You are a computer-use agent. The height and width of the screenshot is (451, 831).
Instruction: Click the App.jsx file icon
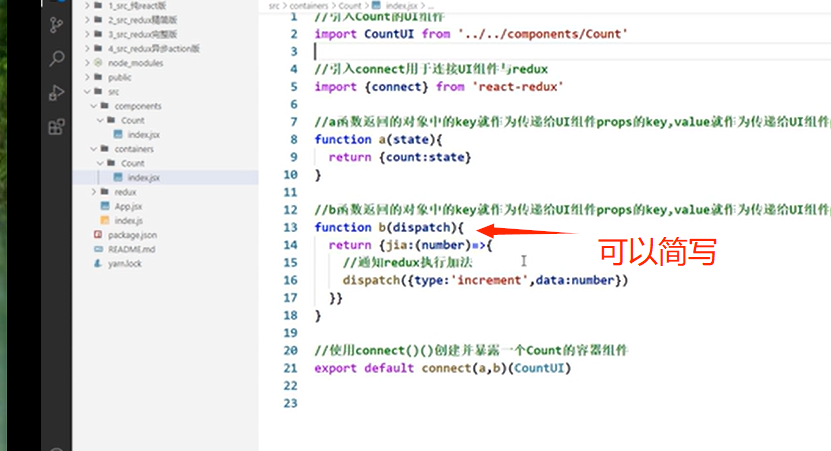[x=105, y=206]
